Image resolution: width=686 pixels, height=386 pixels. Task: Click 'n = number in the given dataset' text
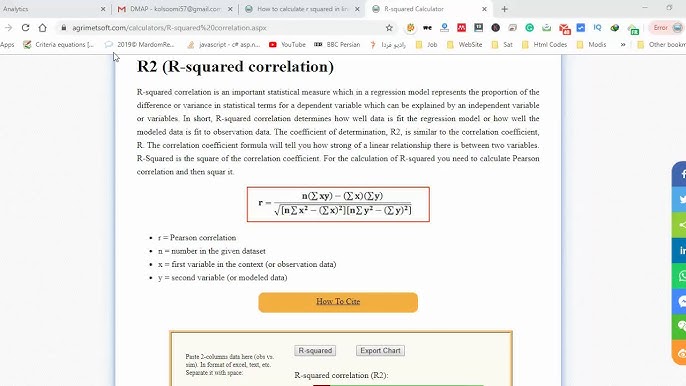click(212, 251)
